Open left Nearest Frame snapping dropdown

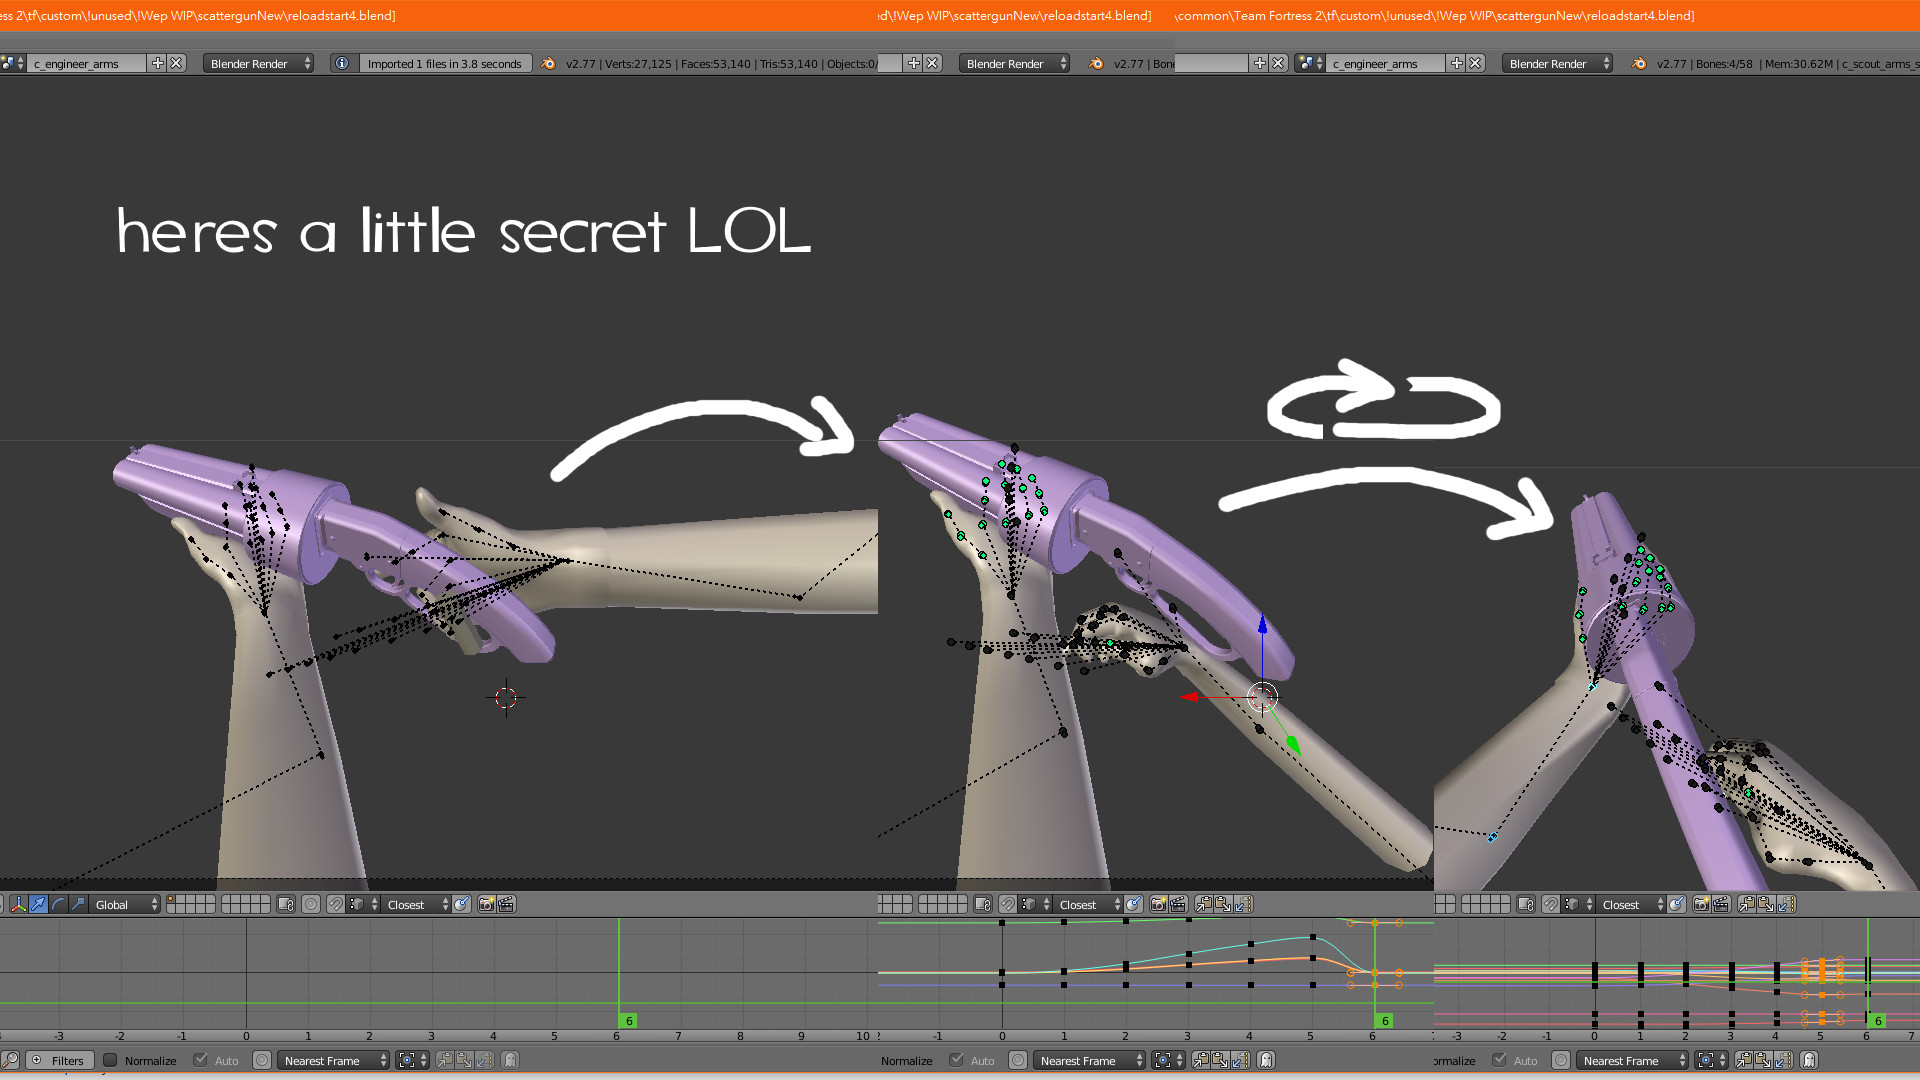coord(334,1060)
